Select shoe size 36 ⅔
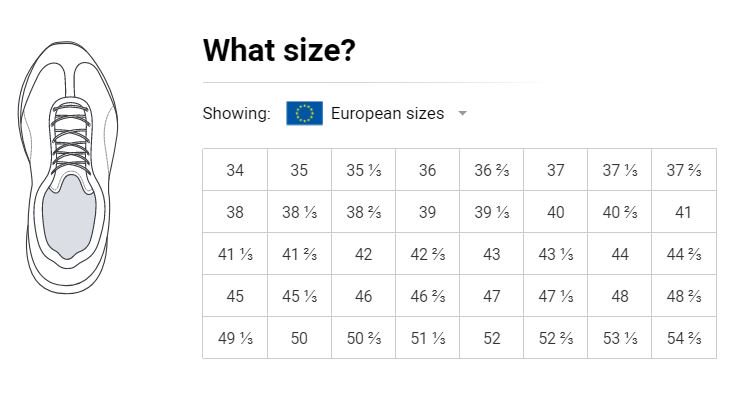 491,170
